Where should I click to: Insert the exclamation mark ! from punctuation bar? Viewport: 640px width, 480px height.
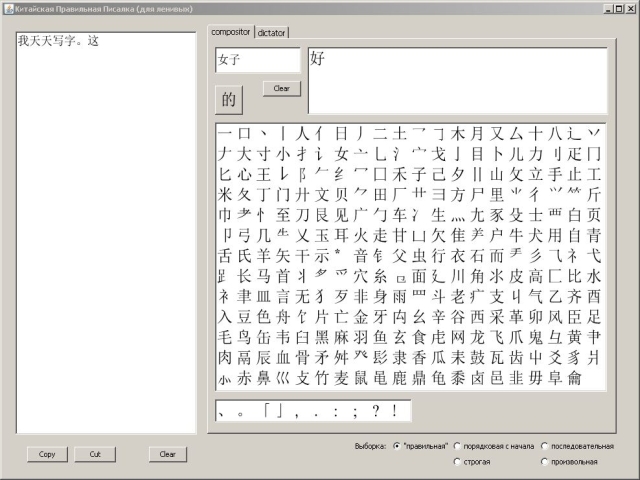pyautogui.click(x=395, y=411)
